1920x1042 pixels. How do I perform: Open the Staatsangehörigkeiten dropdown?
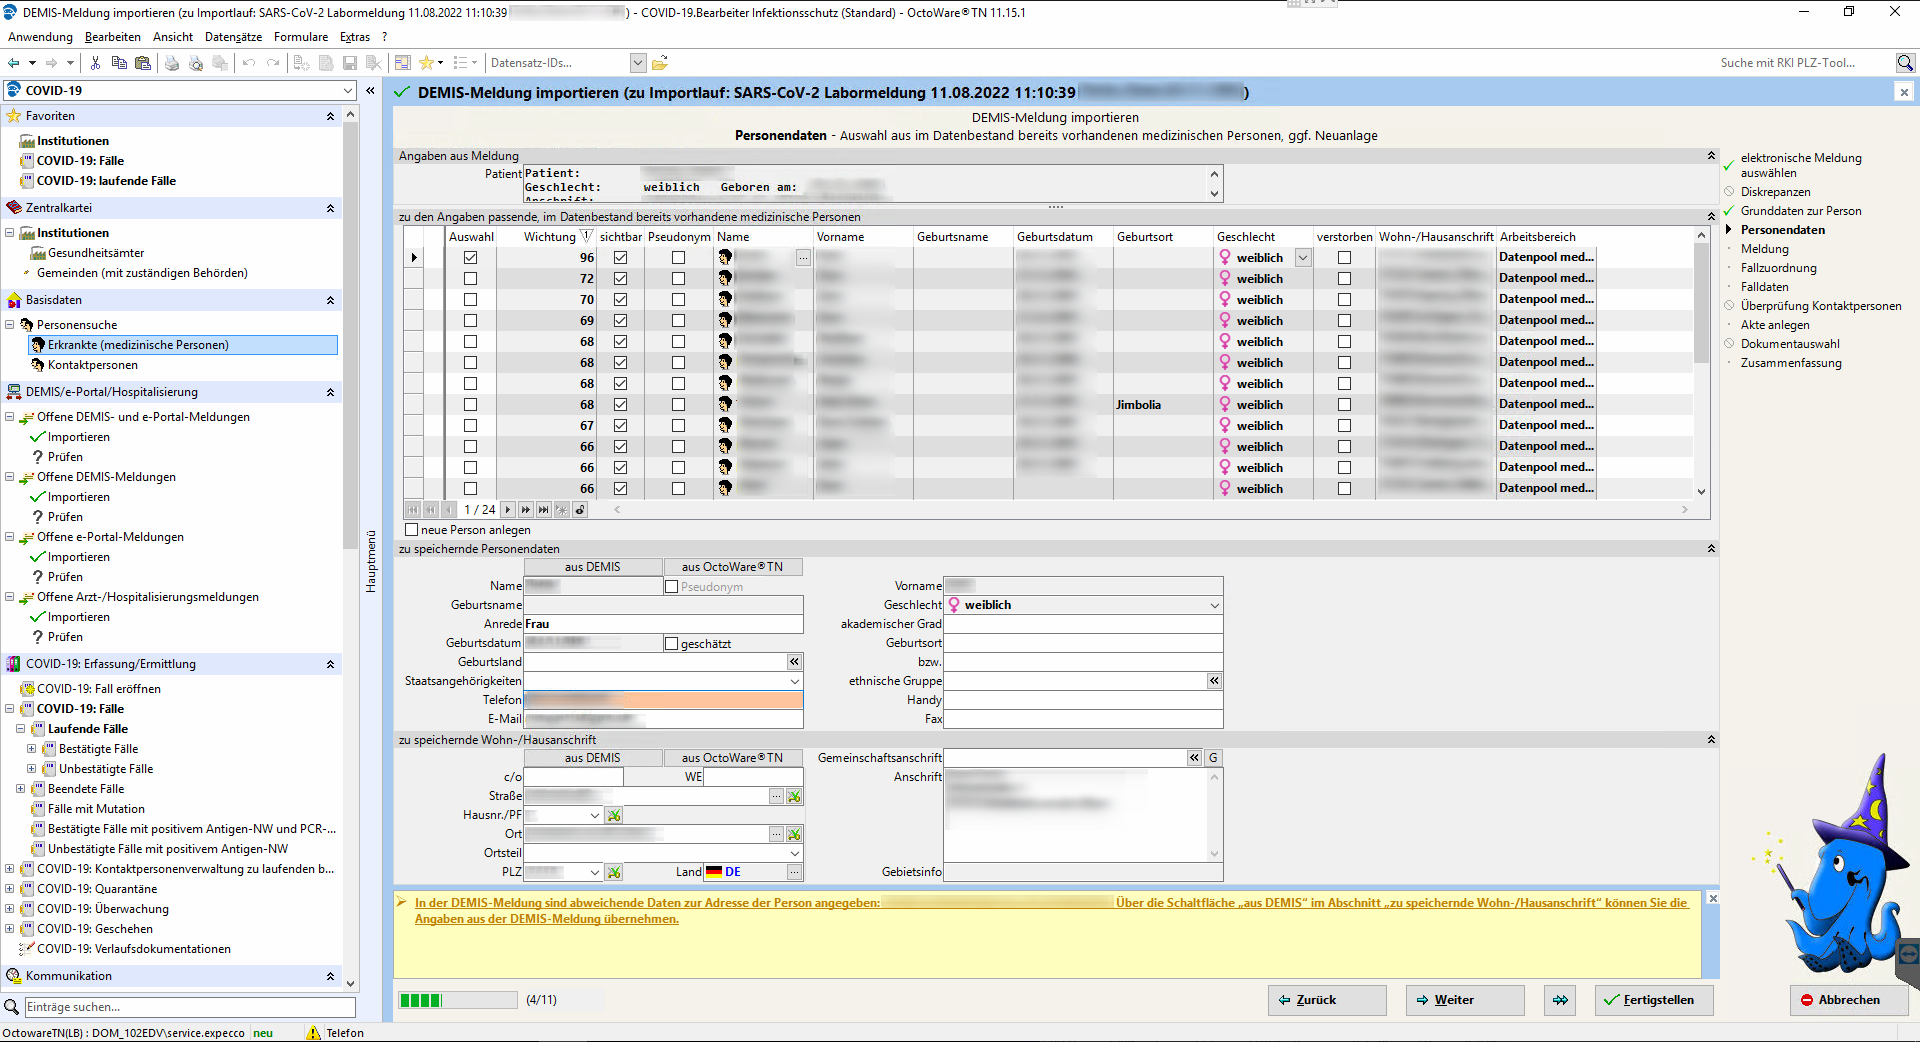coord(794,682)
